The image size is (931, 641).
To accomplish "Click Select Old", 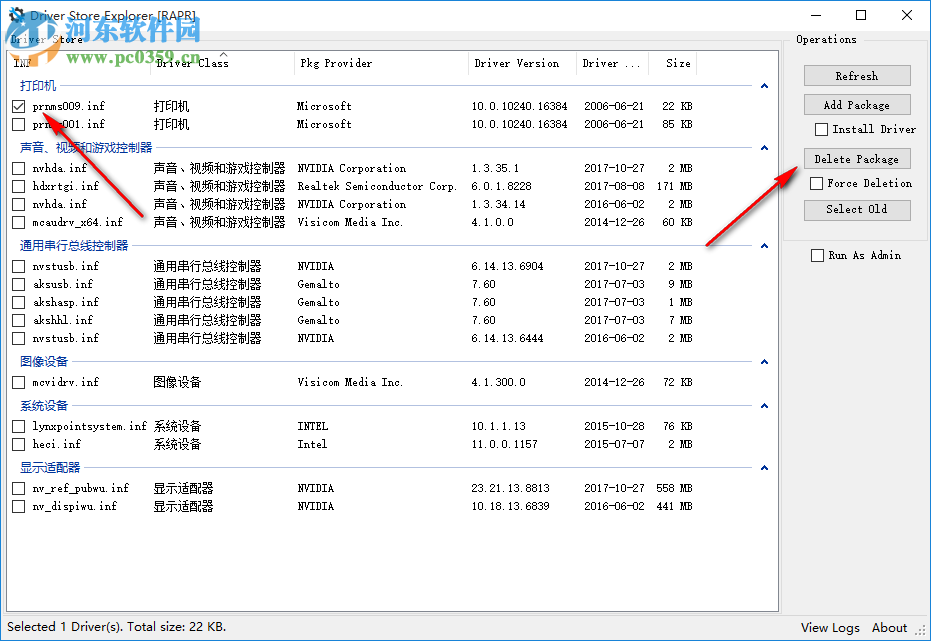I will [x=857, y=210].
